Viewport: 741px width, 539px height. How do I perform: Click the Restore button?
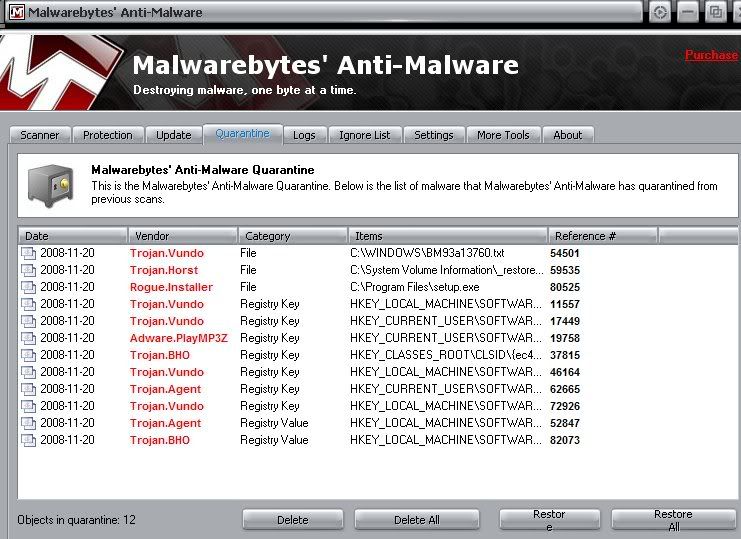549,520
